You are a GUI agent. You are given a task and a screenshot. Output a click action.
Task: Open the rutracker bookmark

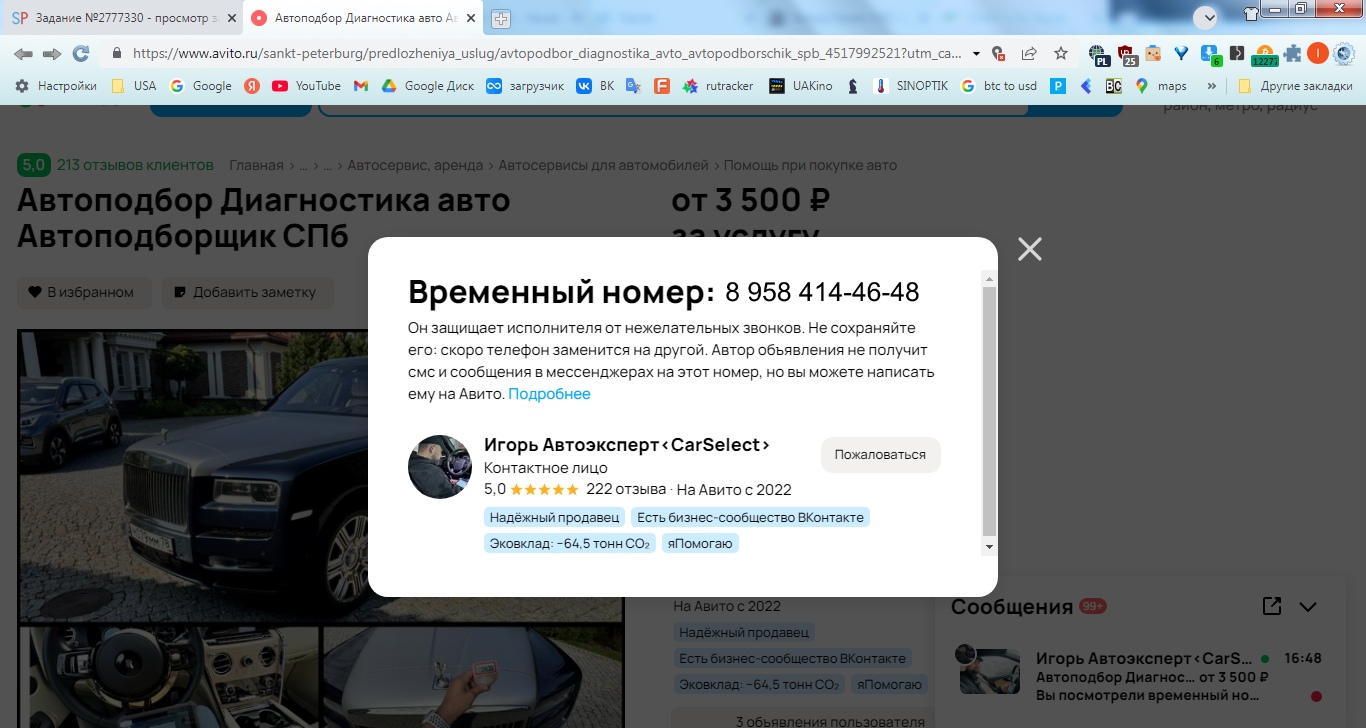[x=718, y=86]
